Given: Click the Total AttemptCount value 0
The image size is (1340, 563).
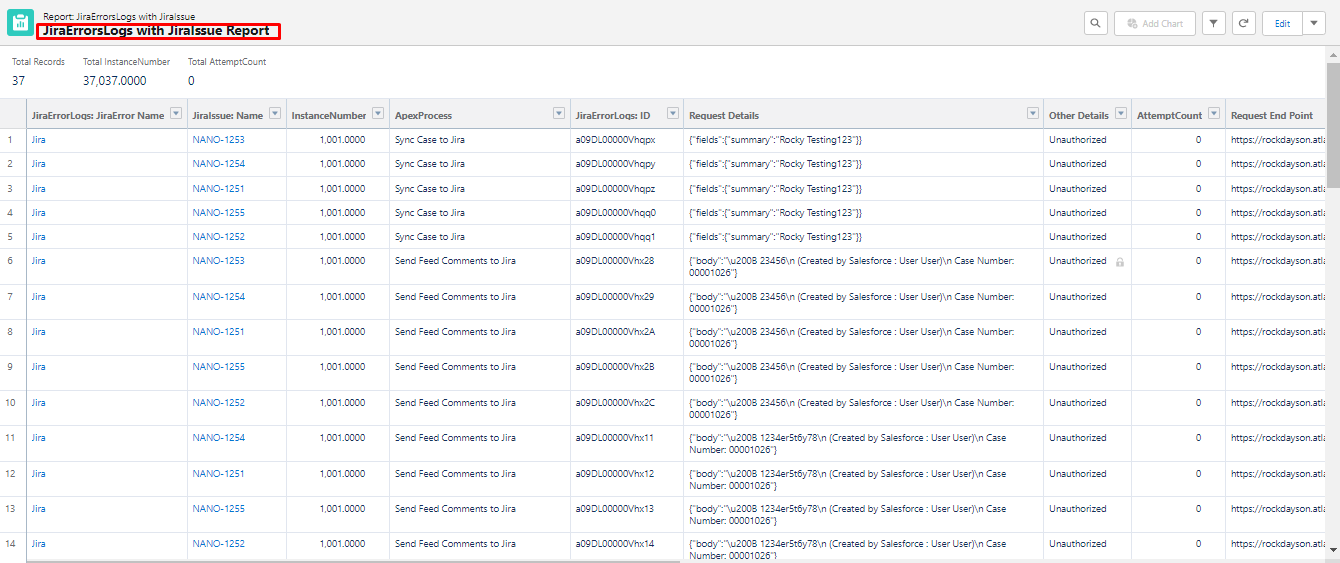Looking at the screenshot, I should tap(191, 80).
